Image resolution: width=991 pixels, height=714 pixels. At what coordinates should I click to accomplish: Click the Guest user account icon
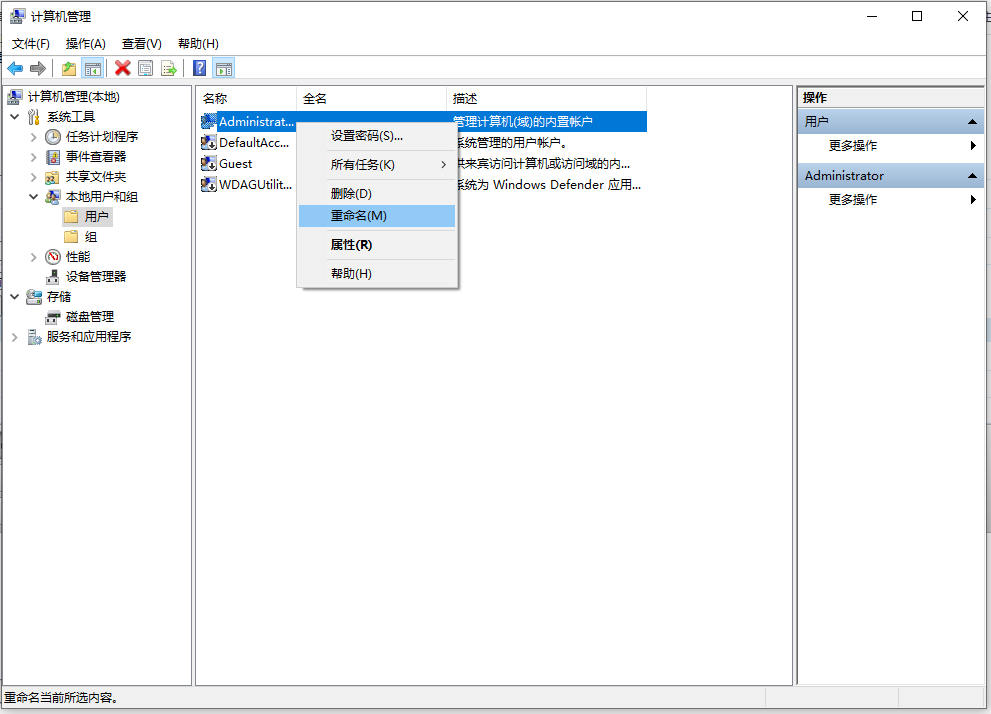click(x=209, y=164)
